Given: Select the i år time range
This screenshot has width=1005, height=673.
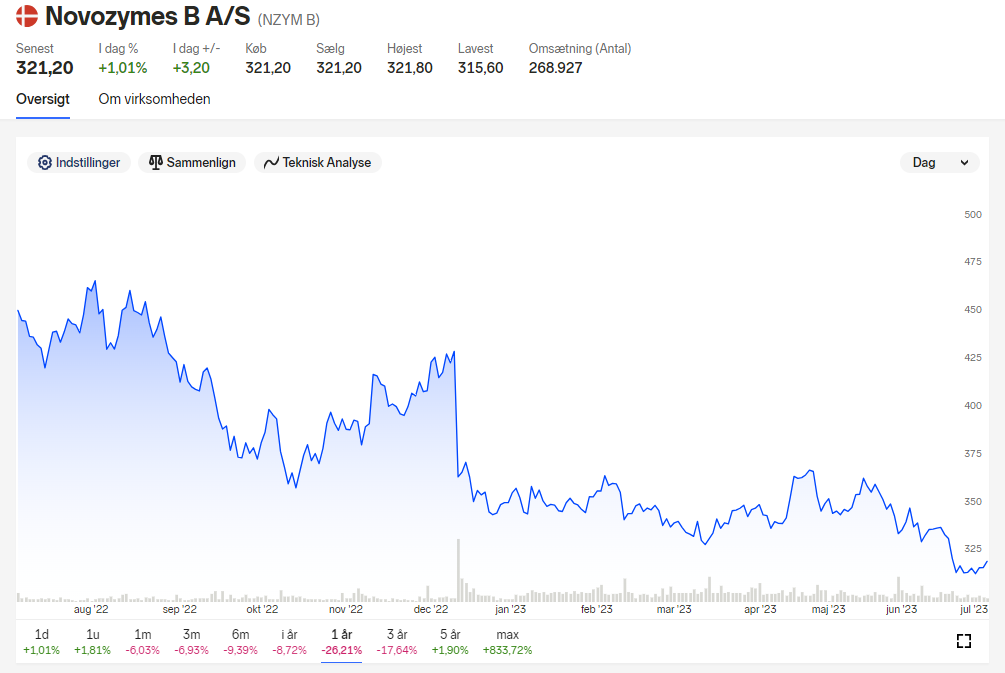Looking at the screenshot, I should point(290,642).
